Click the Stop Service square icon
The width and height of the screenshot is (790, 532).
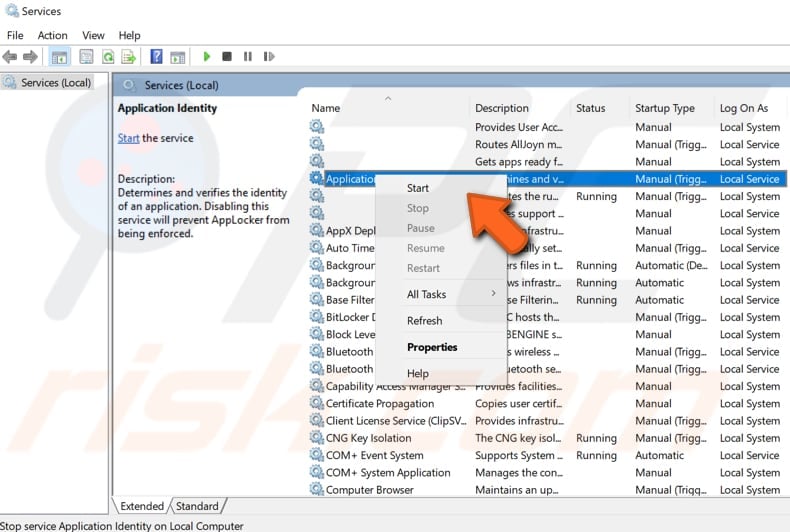click(x=227, y=56)
